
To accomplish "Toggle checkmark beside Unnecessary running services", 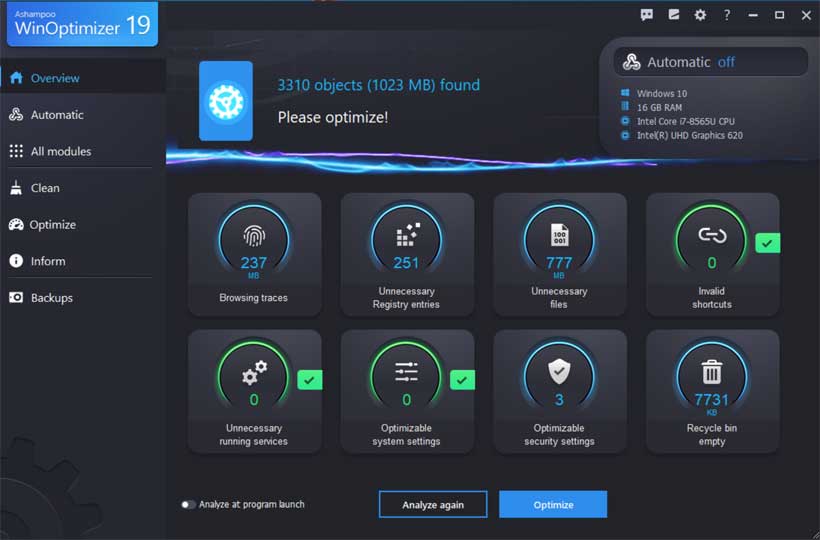I will click(310, 380).
